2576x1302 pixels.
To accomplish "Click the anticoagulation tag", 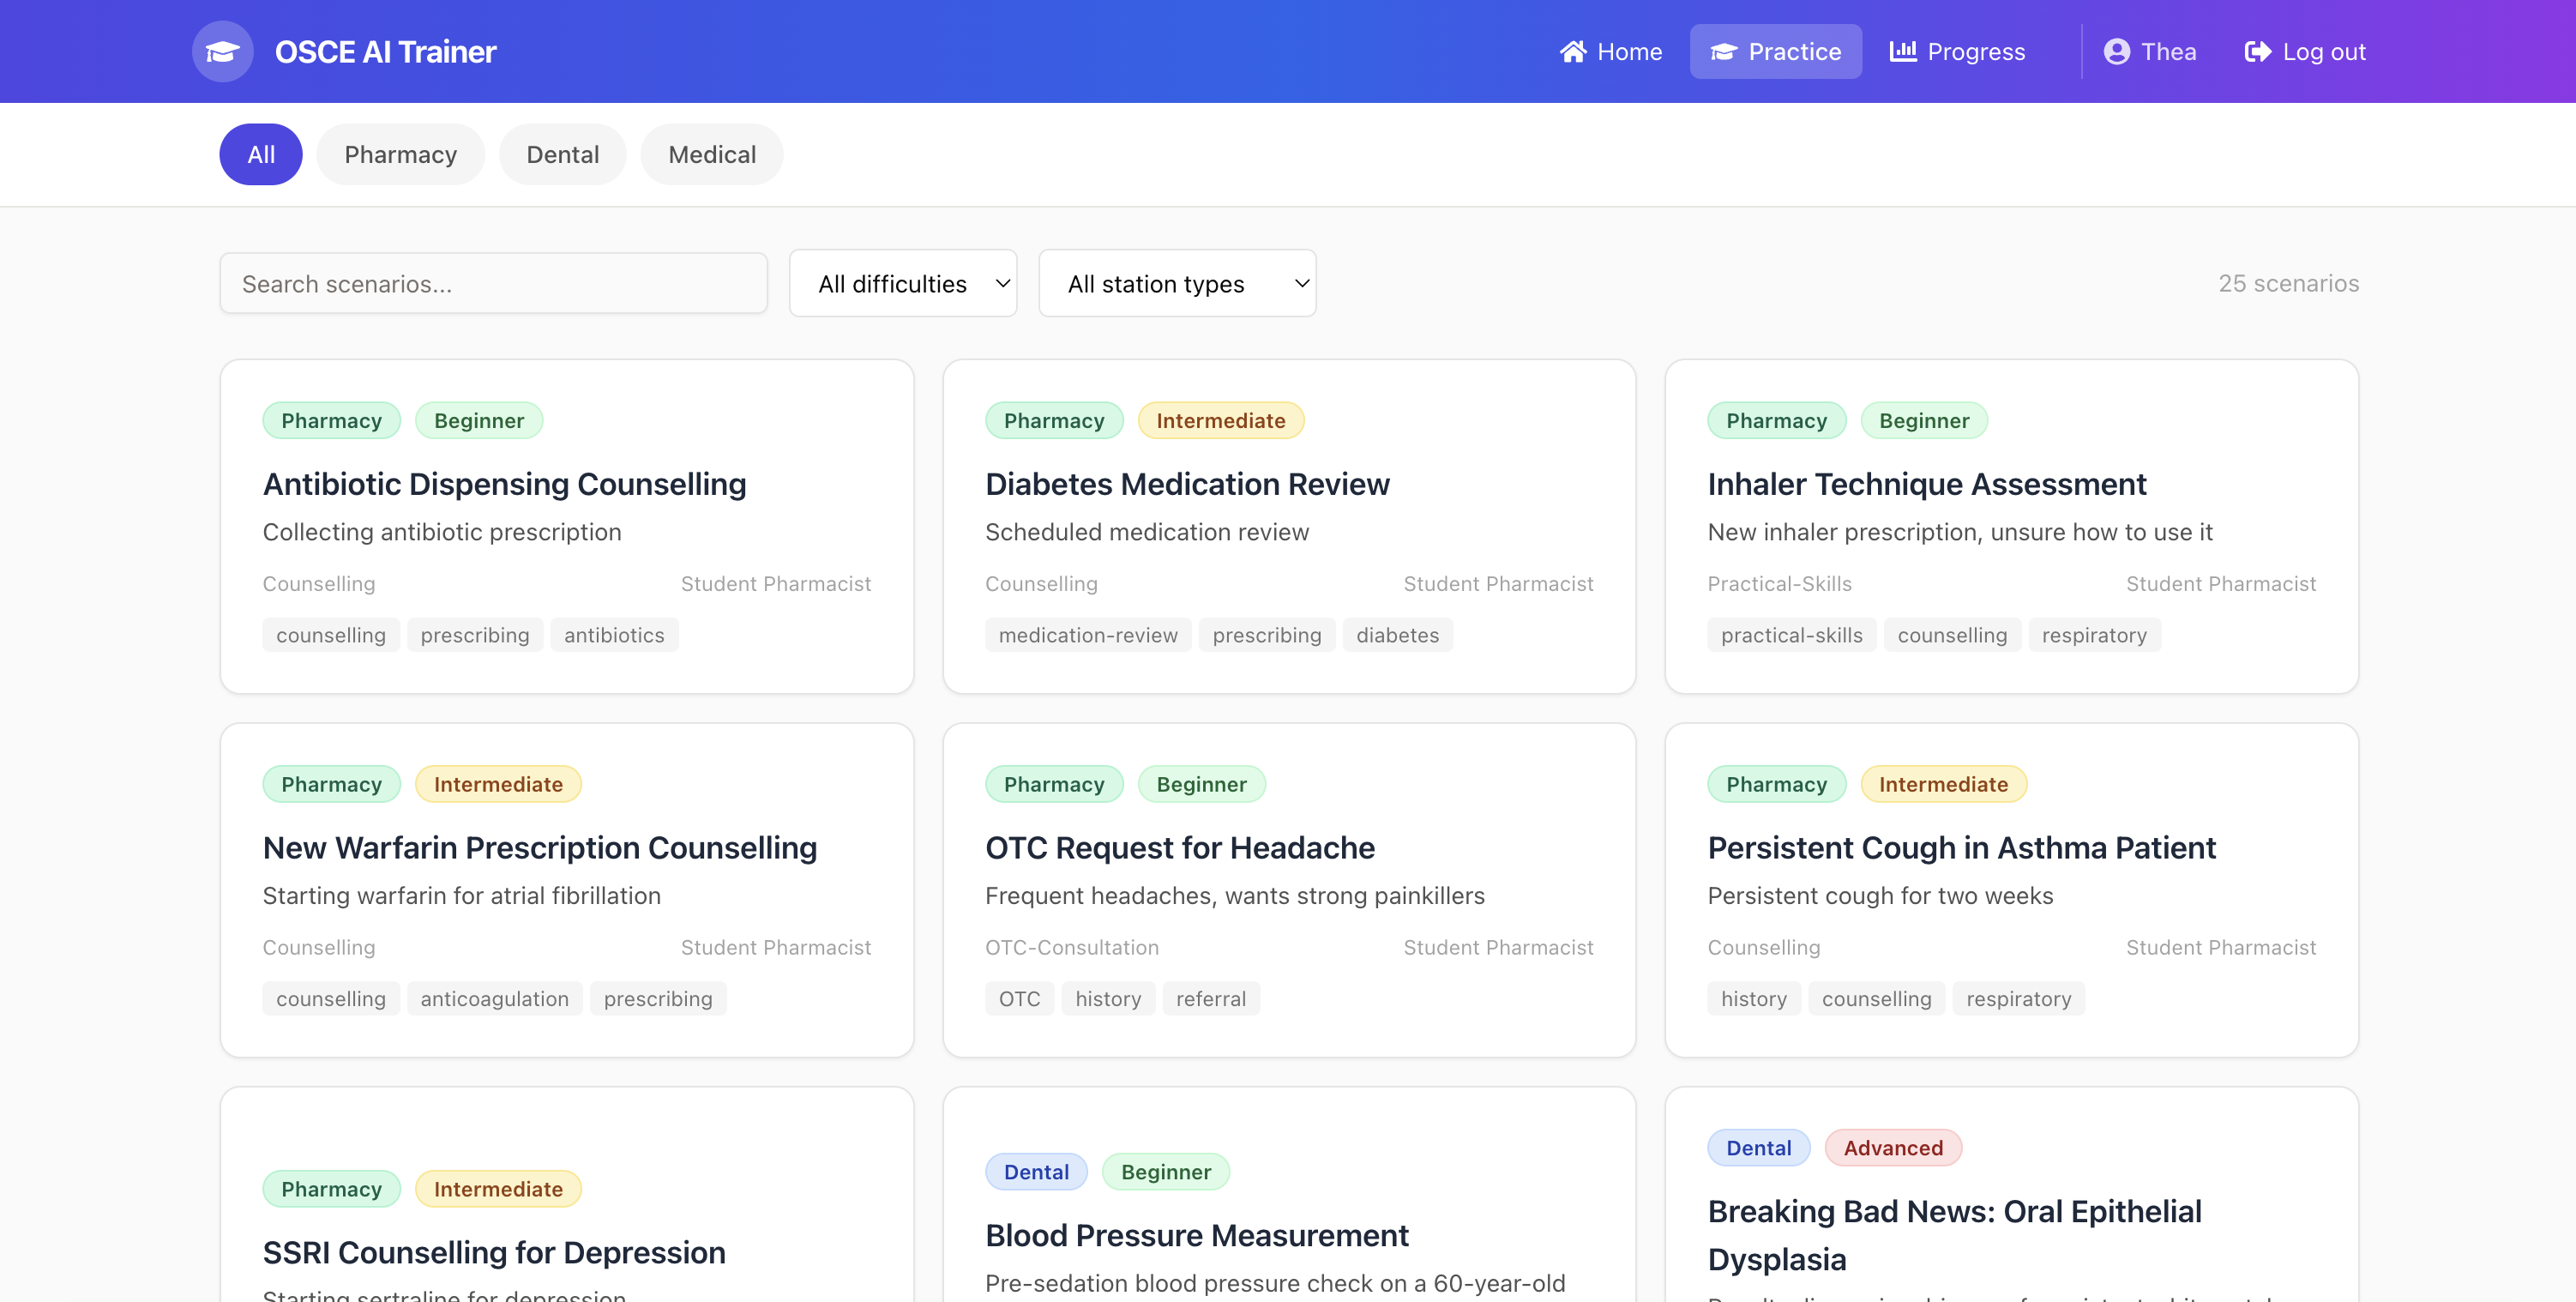I will coord(494,999).
